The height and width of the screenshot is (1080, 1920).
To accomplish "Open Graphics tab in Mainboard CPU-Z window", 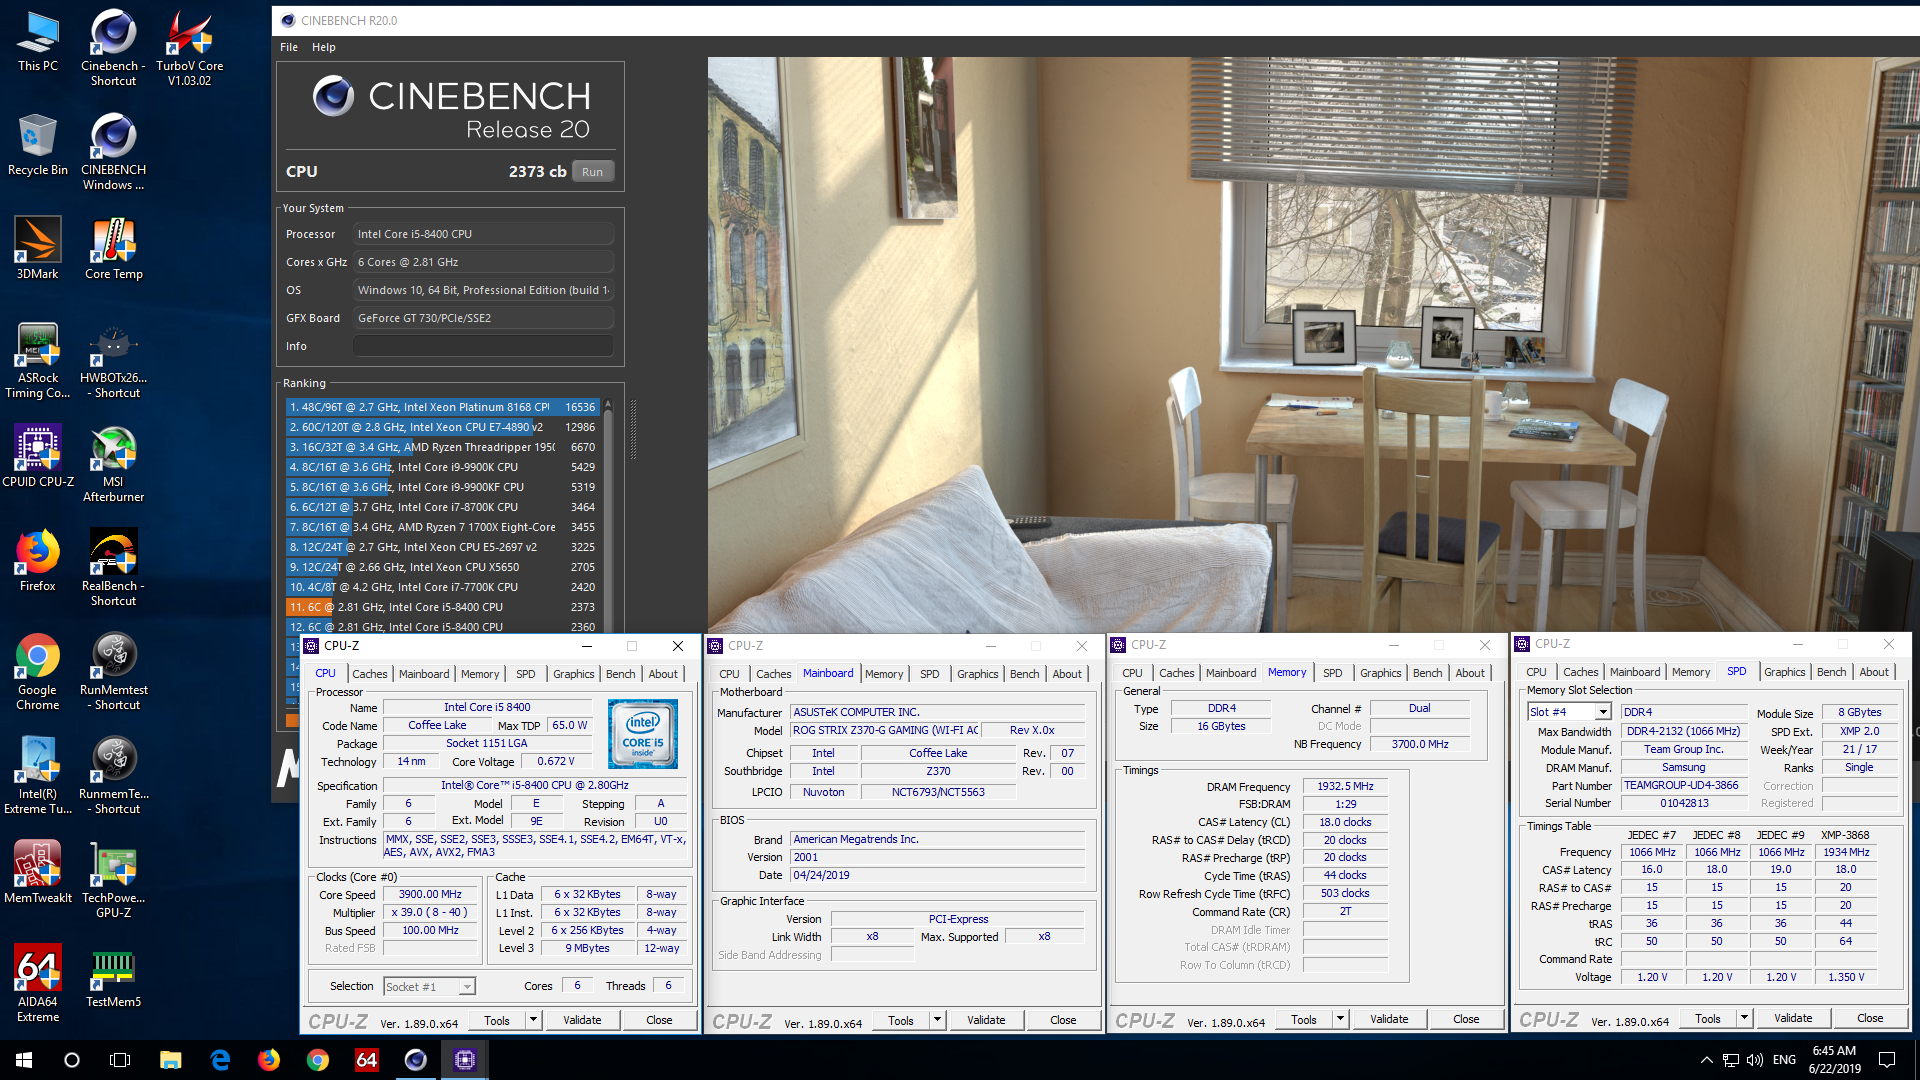I will (x=978, y=674).
